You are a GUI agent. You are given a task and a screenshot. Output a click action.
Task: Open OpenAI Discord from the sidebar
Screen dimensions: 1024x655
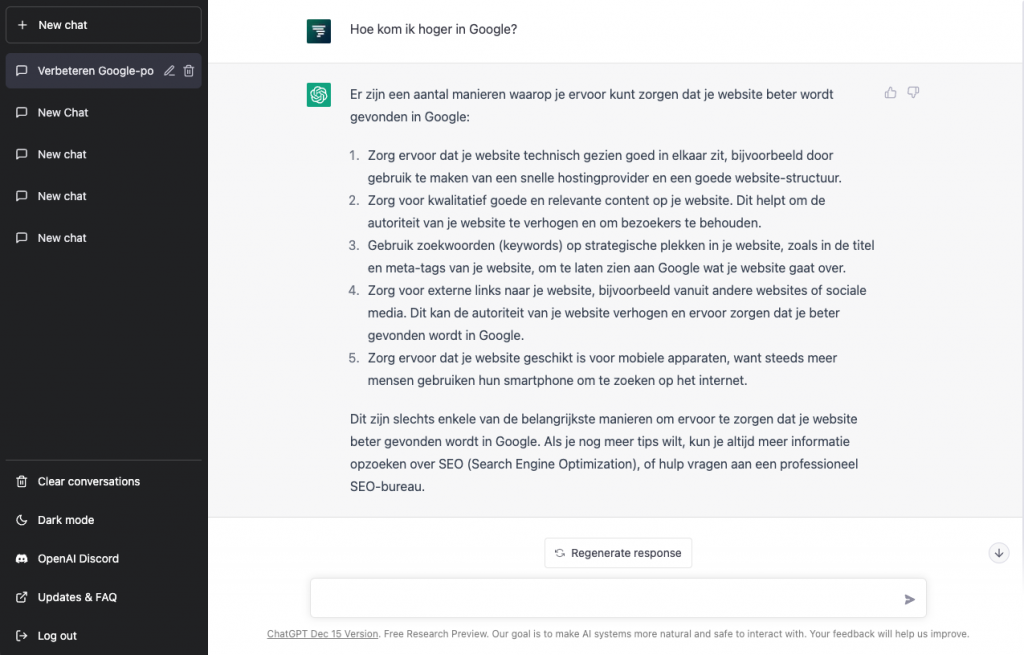[103, 558]
